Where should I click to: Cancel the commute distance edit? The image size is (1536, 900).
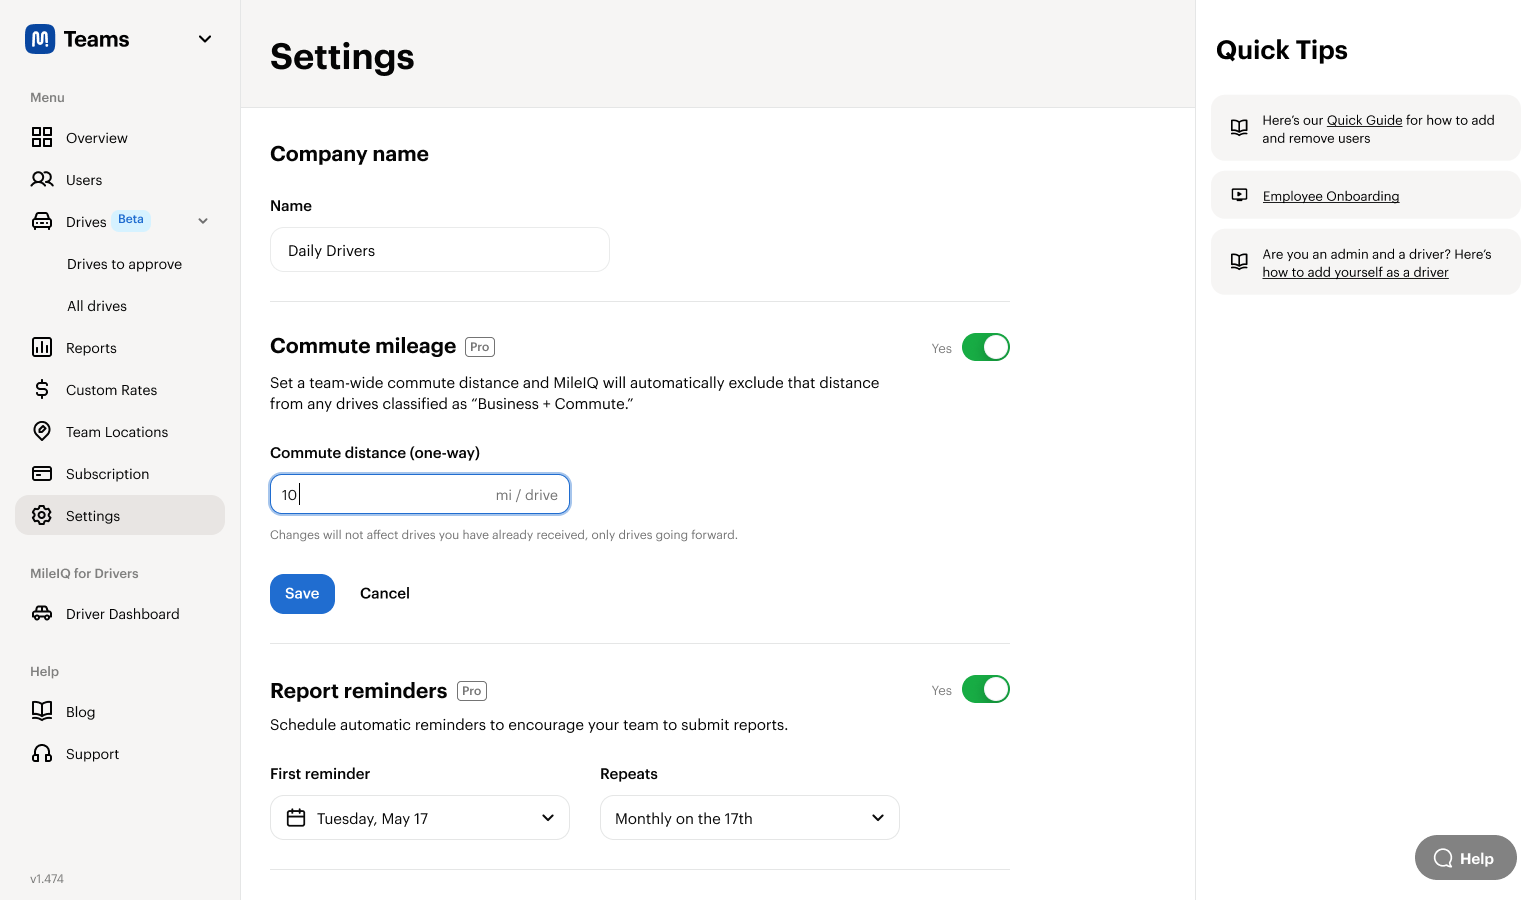point(385,594)
